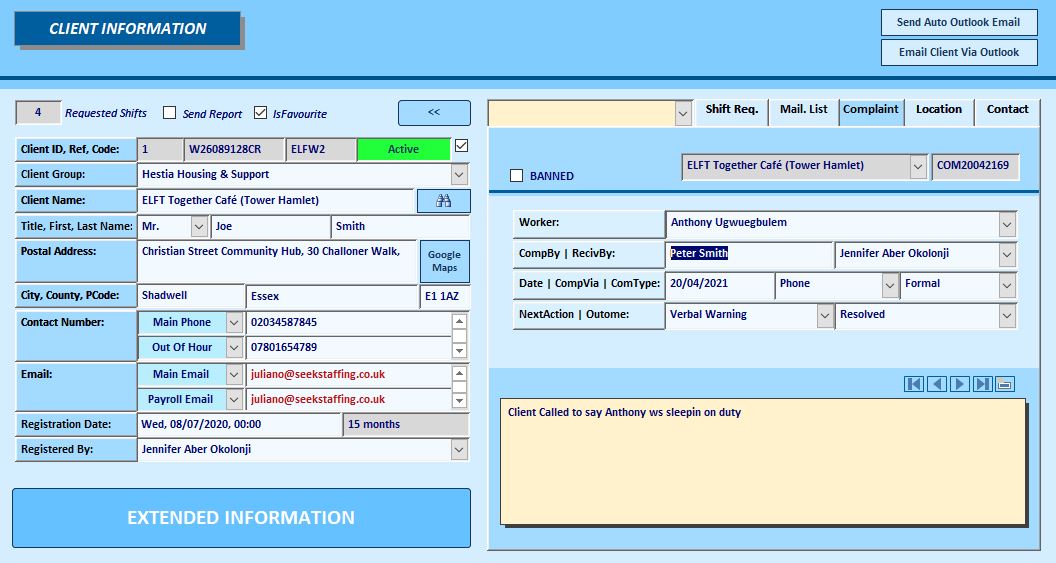Viewport: 1056px width, 563px height.
Task: Open the EXTENDED INFORMATION section
Action: (x=241, y=517)
